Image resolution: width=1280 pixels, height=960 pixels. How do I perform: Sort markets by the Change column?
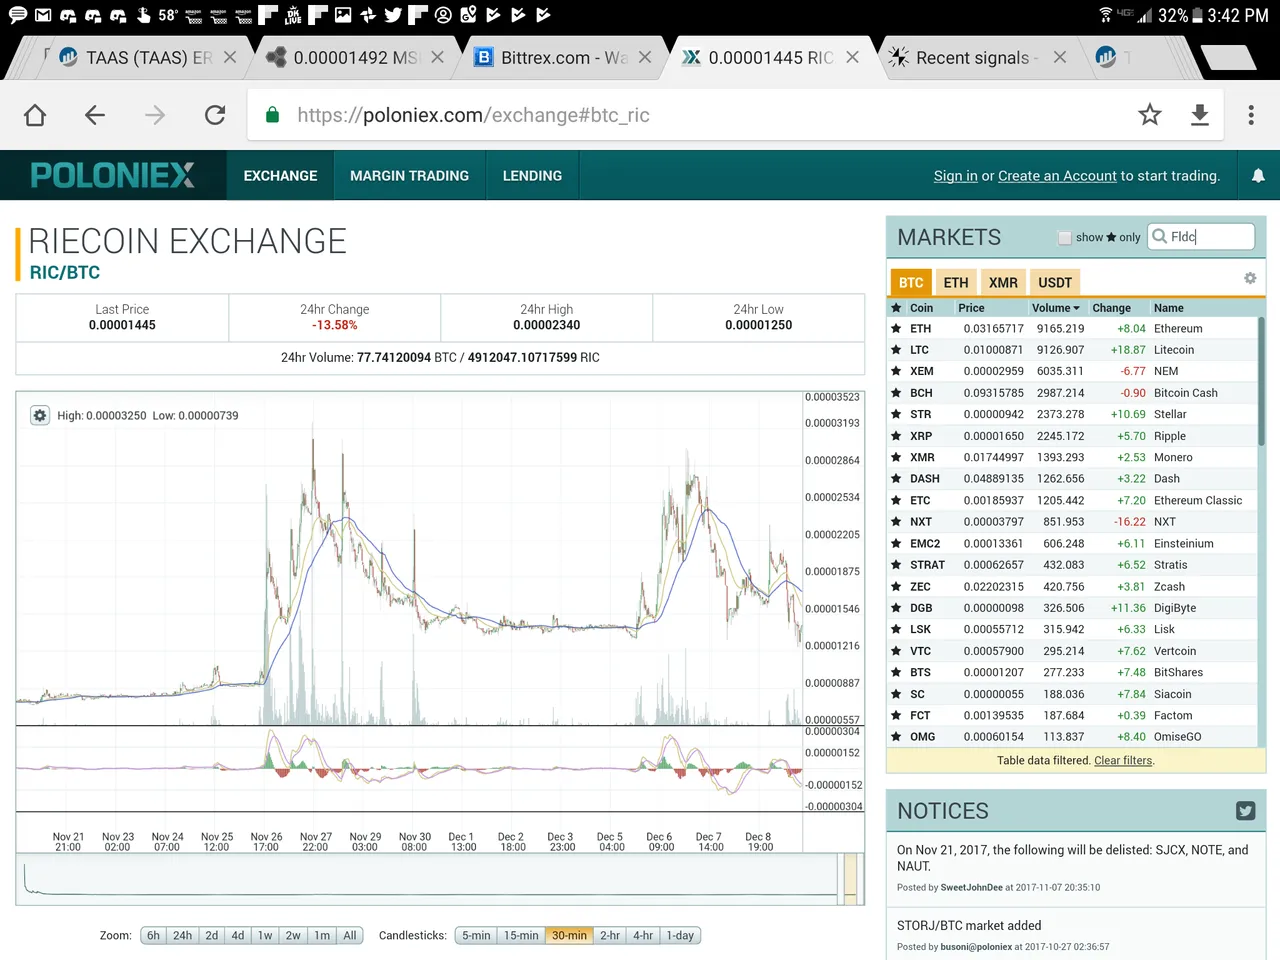tap(1111, 308)
